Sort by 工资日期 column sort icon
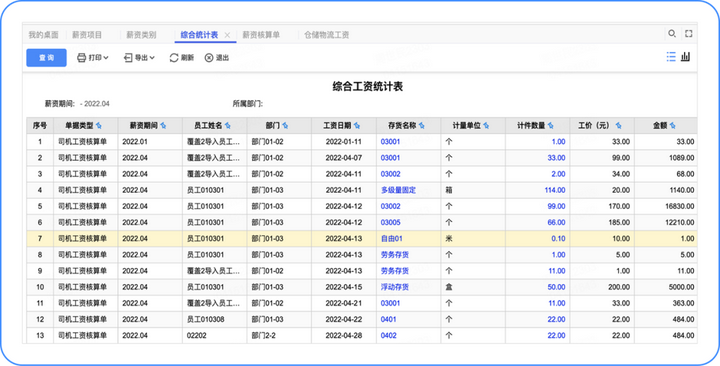 coord(357,125)
